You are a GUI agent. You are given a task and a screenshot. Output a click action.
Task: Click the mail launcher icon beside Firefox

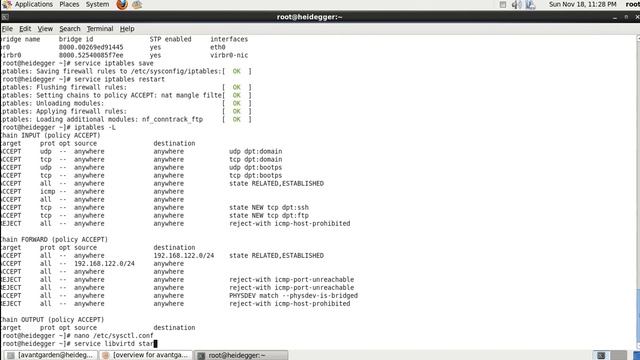pos(137,5)
